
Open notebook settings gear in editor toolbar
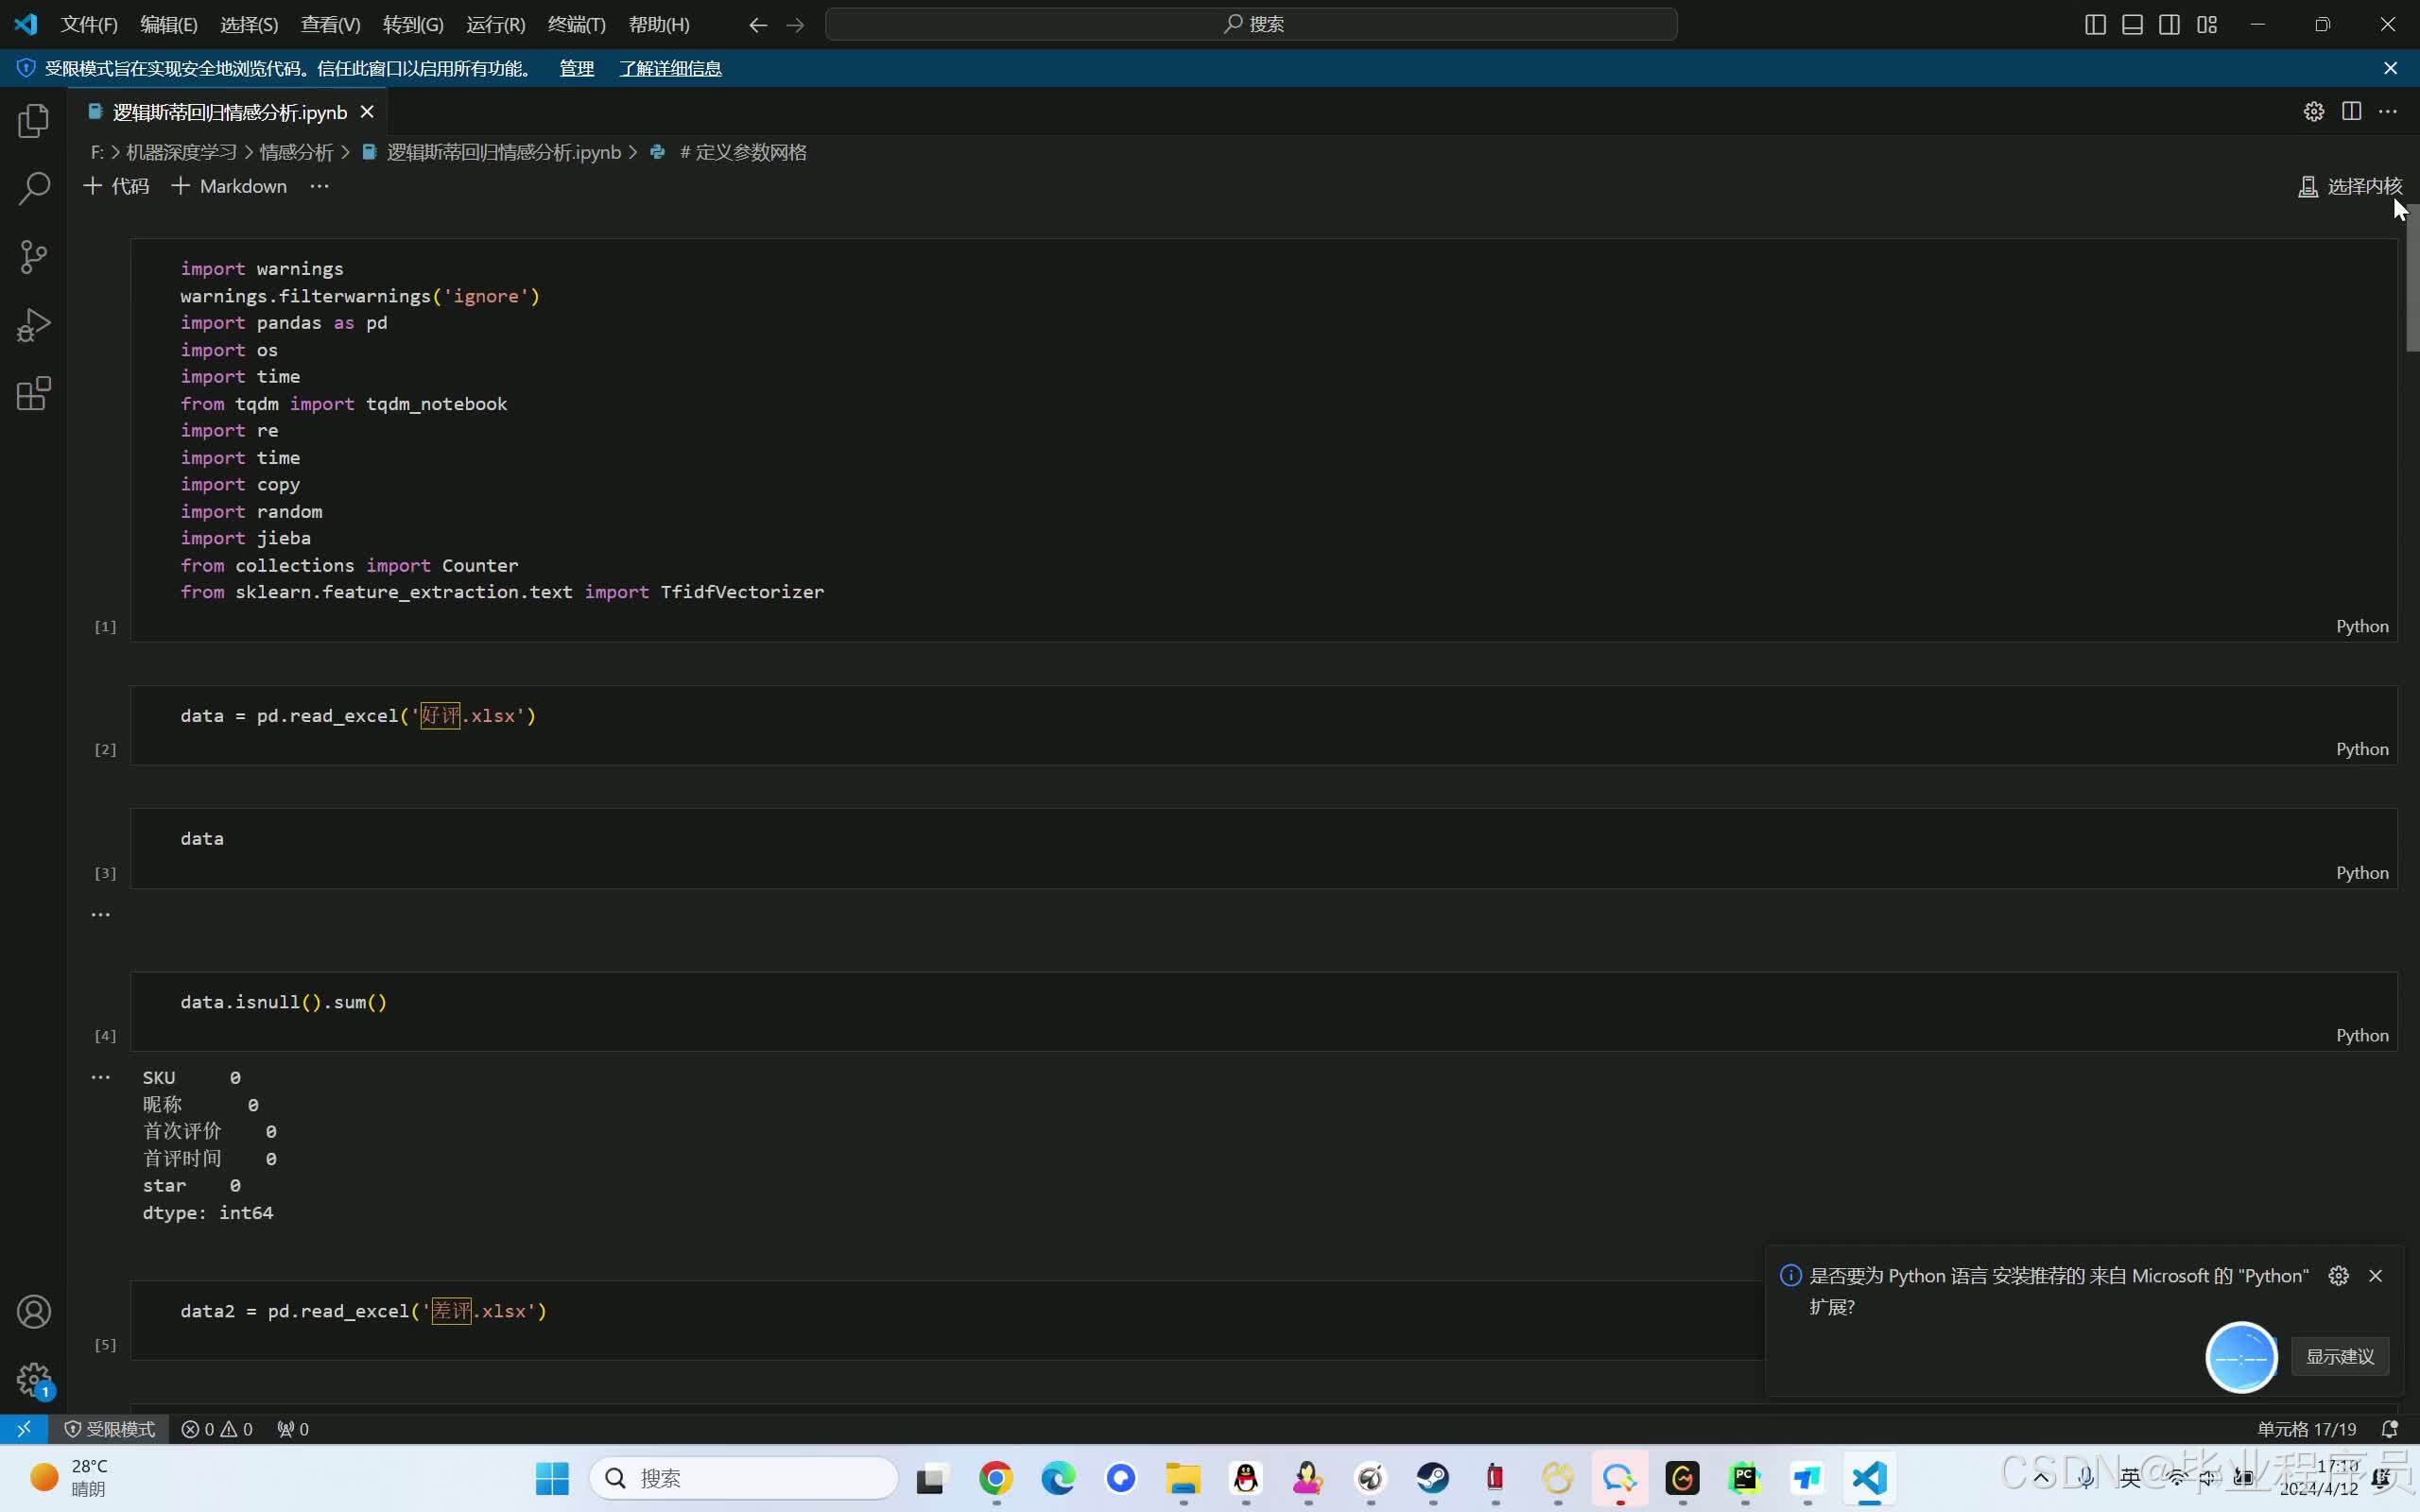coord(2313,111)
